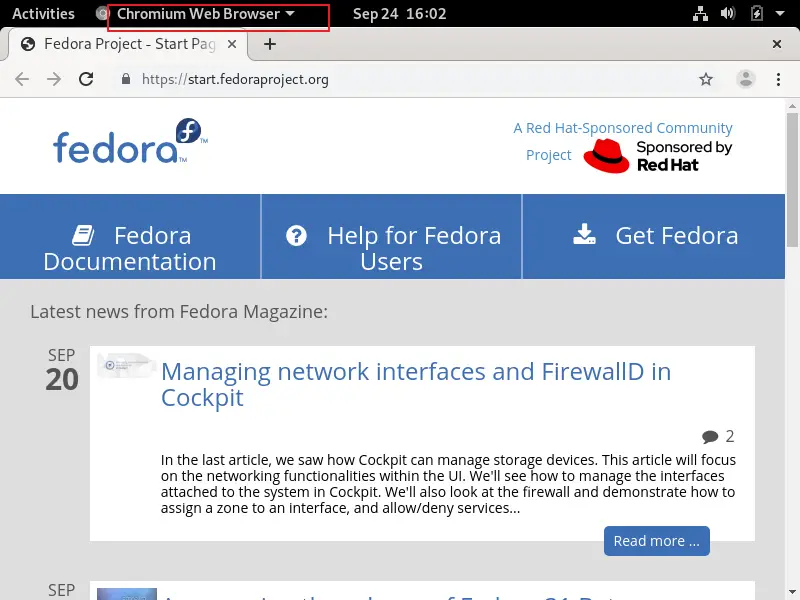This screenshot has width=800, height=600.
Task: Reload the Fedora start page
Action: click(x=86, y=79)
